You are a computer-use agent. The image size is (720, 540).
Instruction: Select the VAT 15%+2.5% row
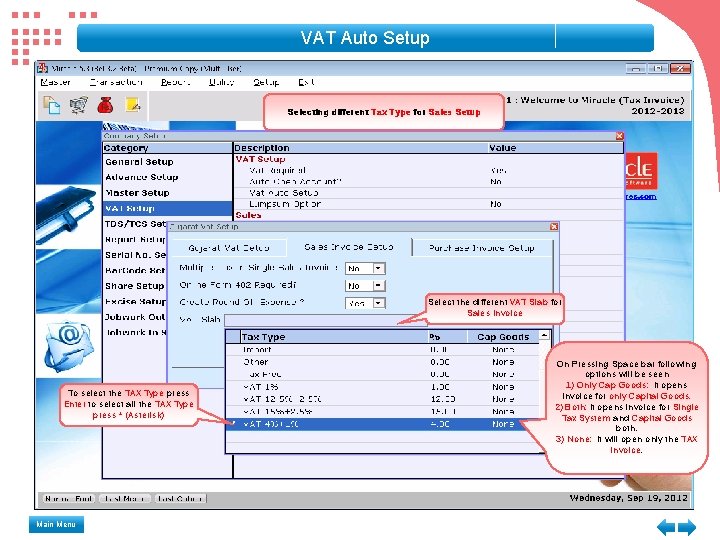coord(382,411)
